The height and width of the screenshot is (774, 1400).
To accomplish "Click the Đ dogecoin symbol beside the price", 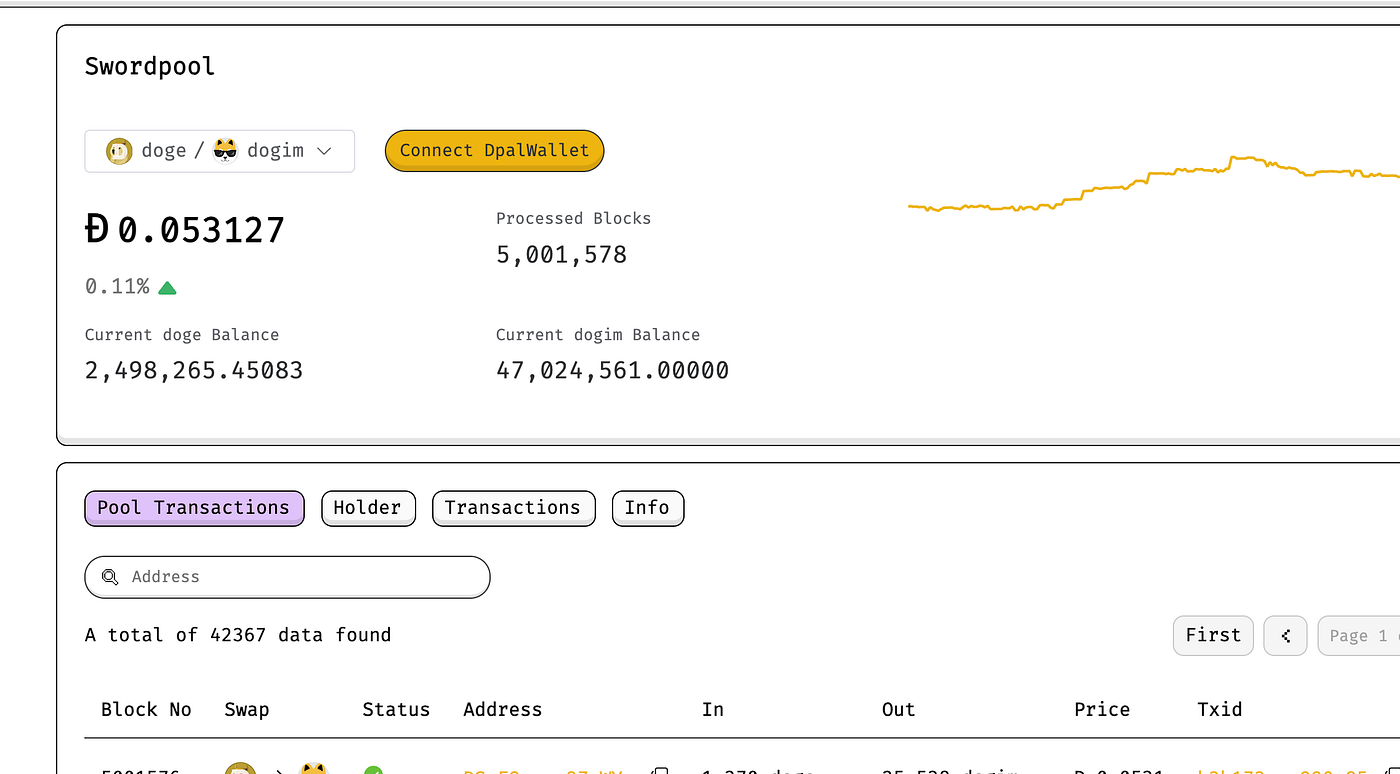I will point(97,230).
